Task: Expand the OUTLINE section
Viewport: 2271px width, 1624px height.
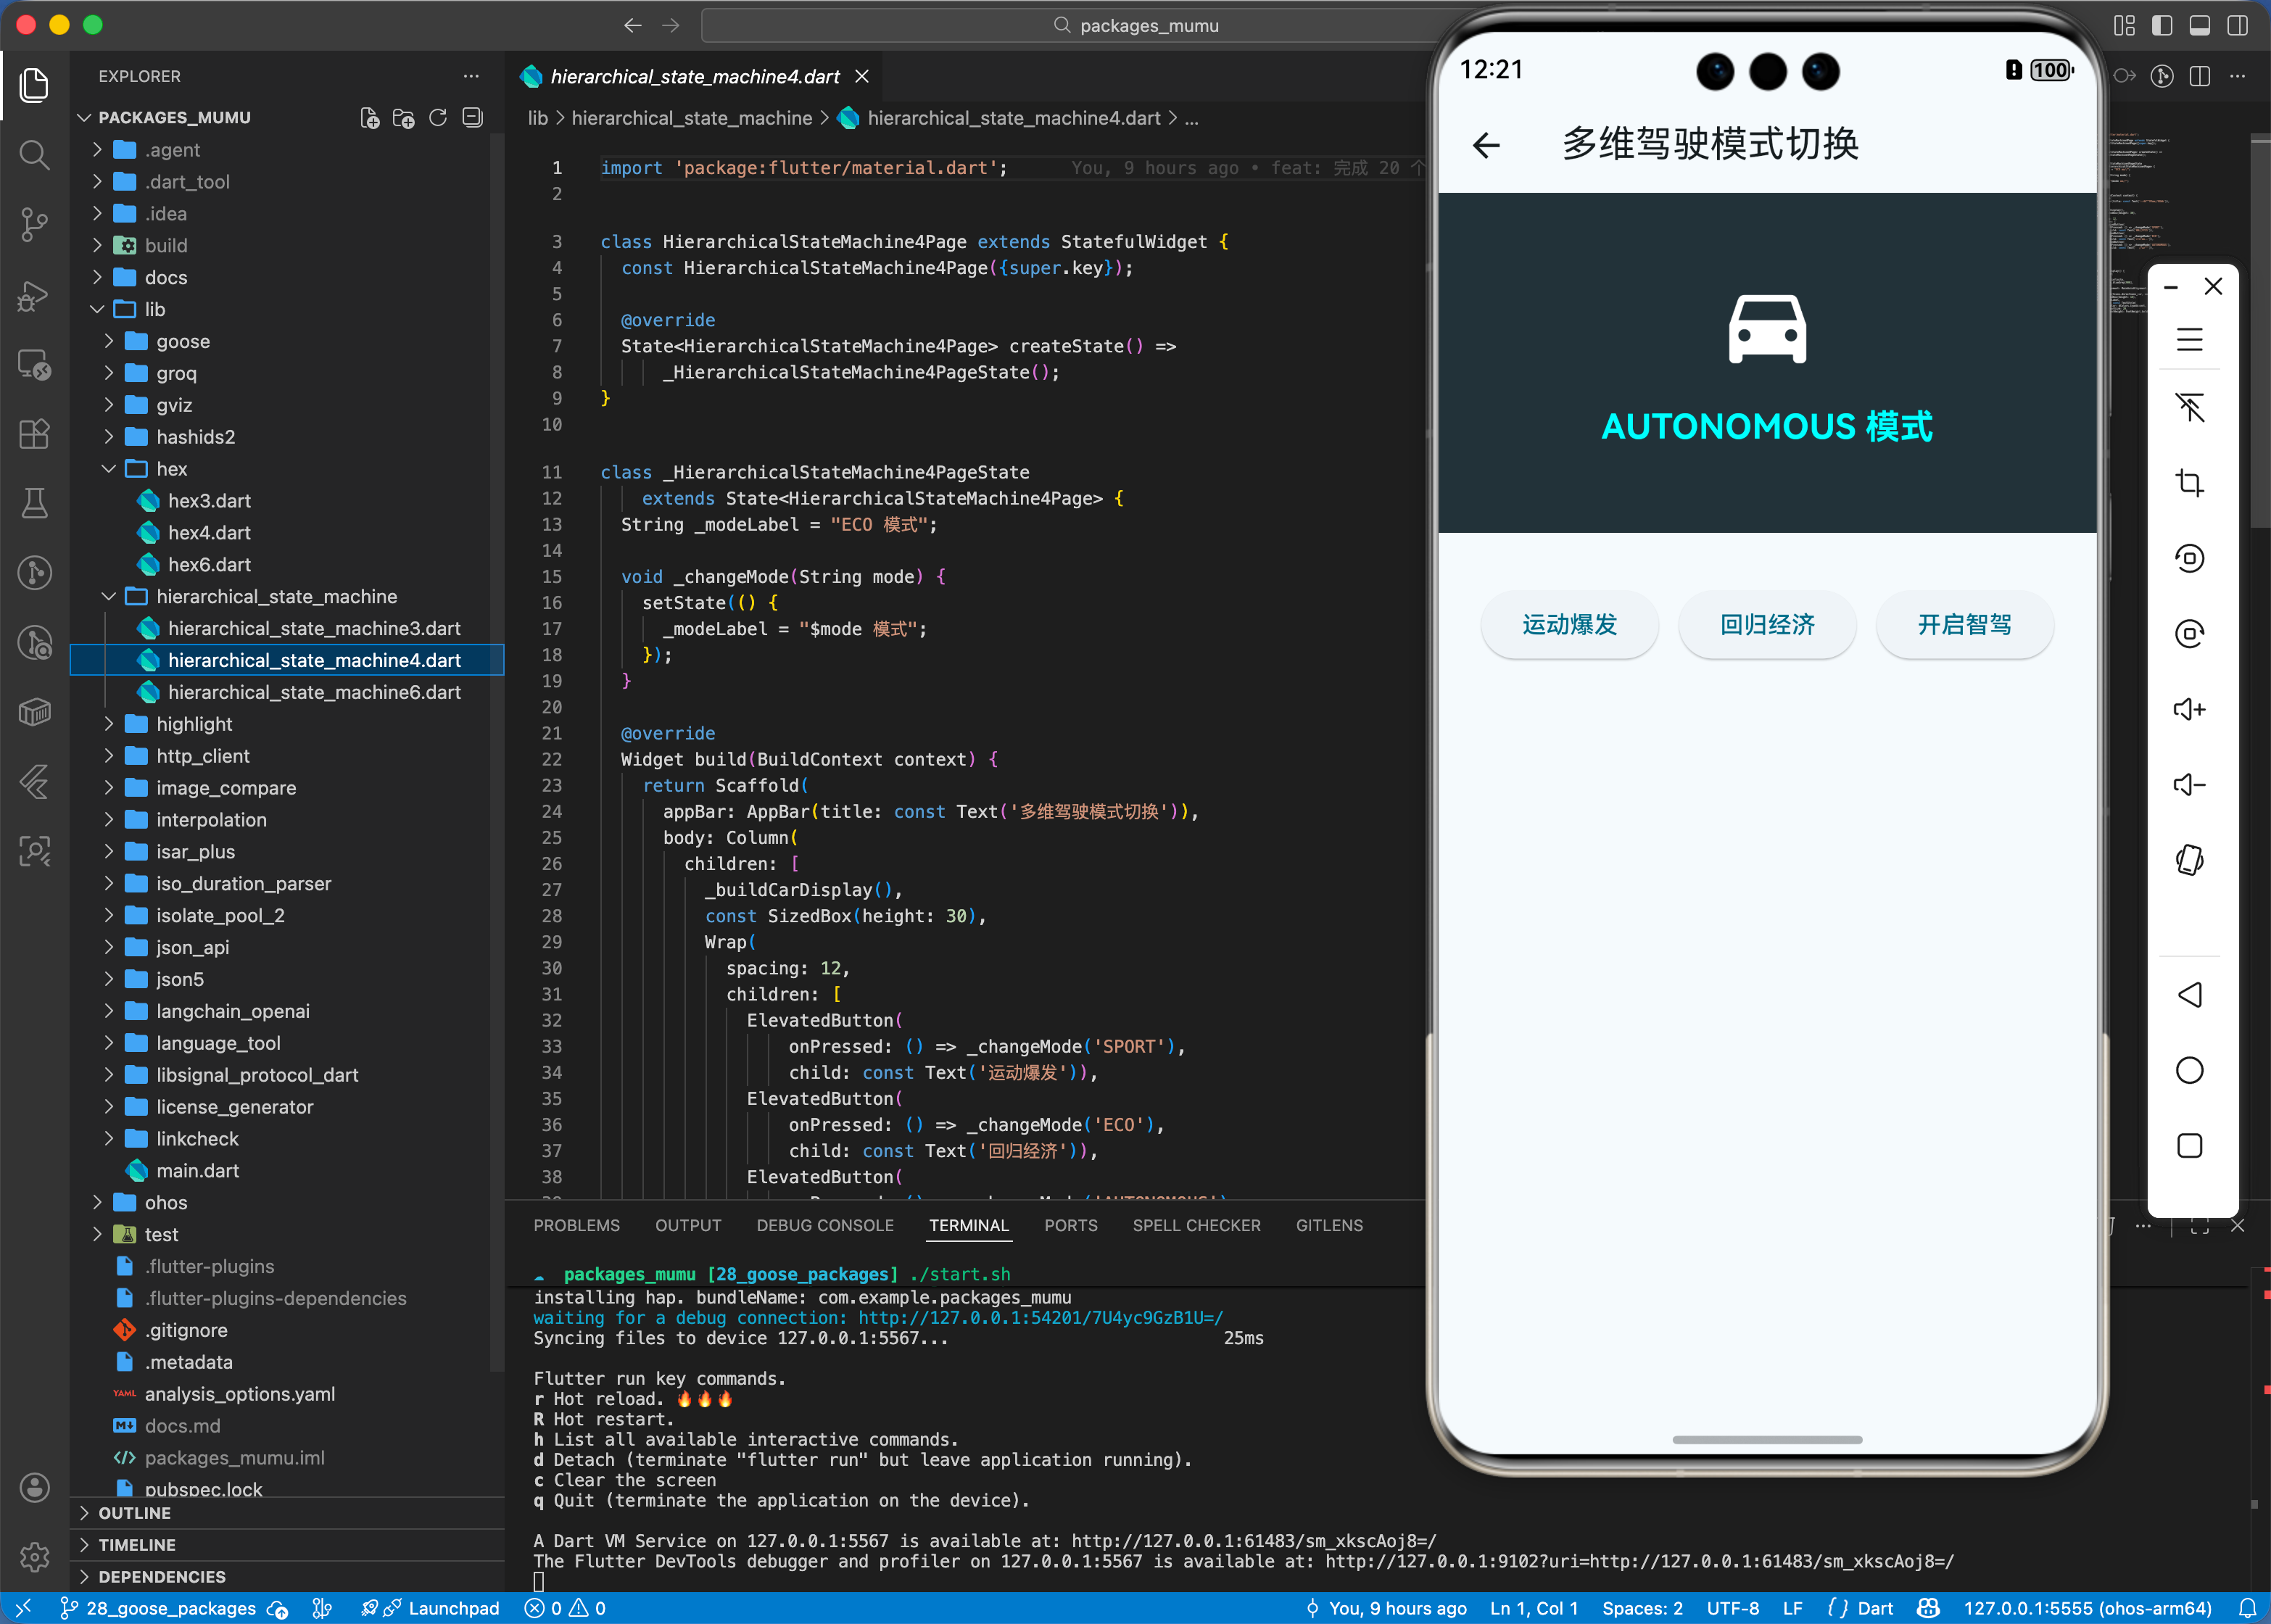Action: click(134, 1513)
